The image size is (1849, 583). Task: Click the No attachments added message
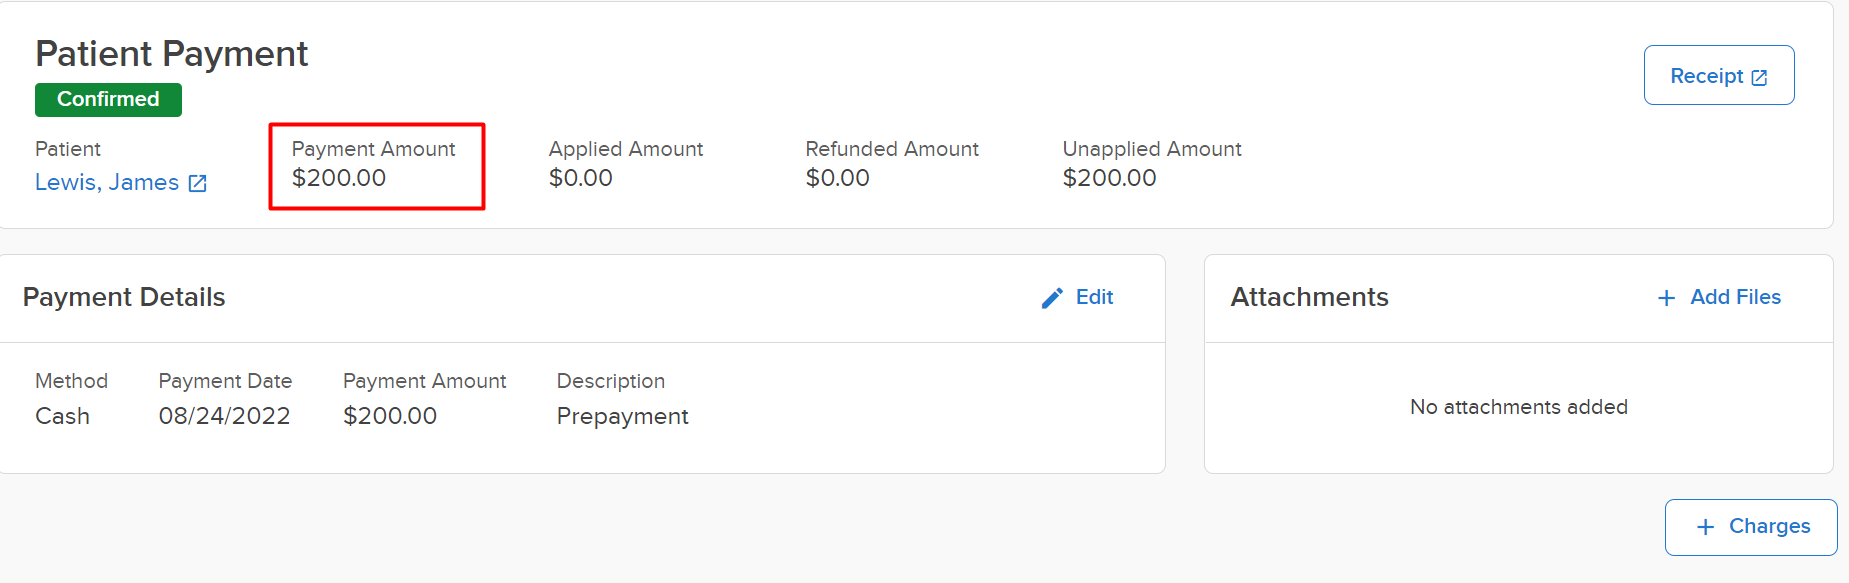[x=1518, y=407]
